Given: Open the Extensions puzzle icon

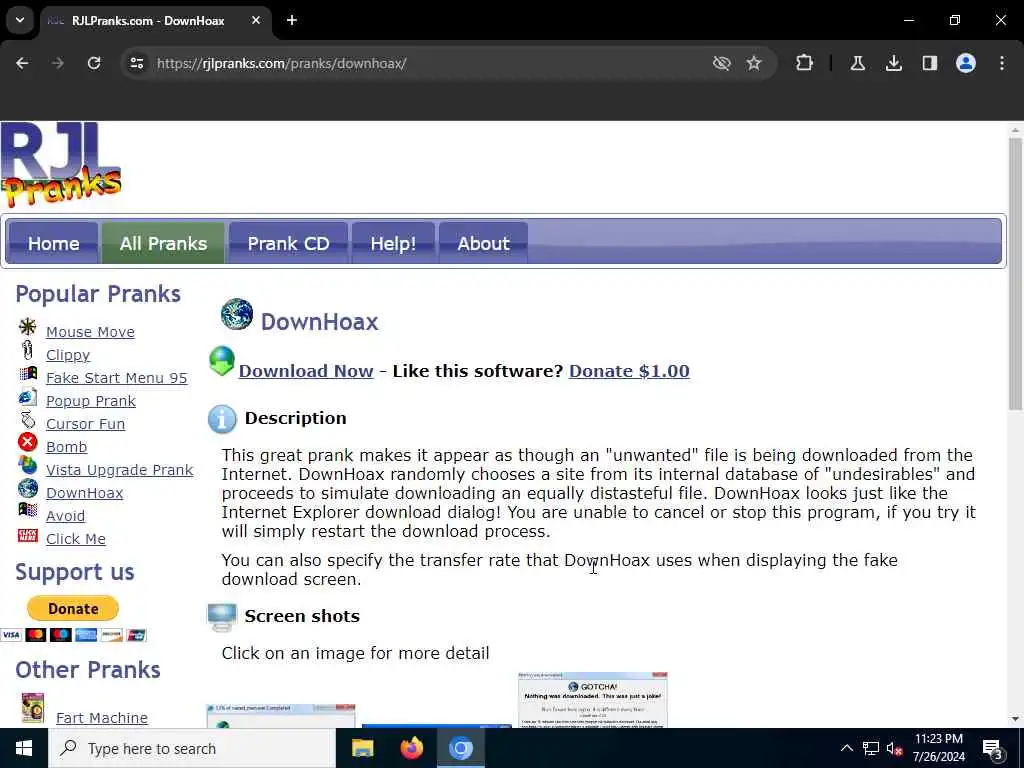Looking at the screenshot, I should pos(805,63).
